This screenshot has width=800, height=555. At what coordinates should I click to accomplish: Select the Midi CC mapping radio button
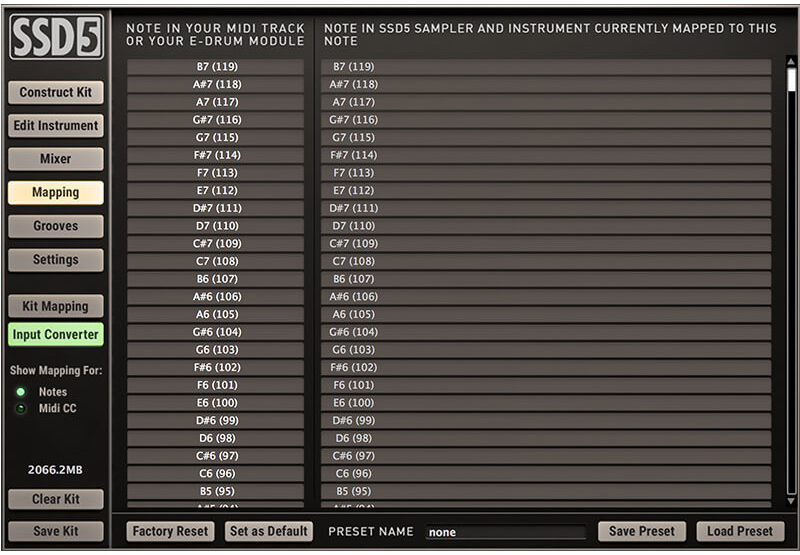pos(21,408)
